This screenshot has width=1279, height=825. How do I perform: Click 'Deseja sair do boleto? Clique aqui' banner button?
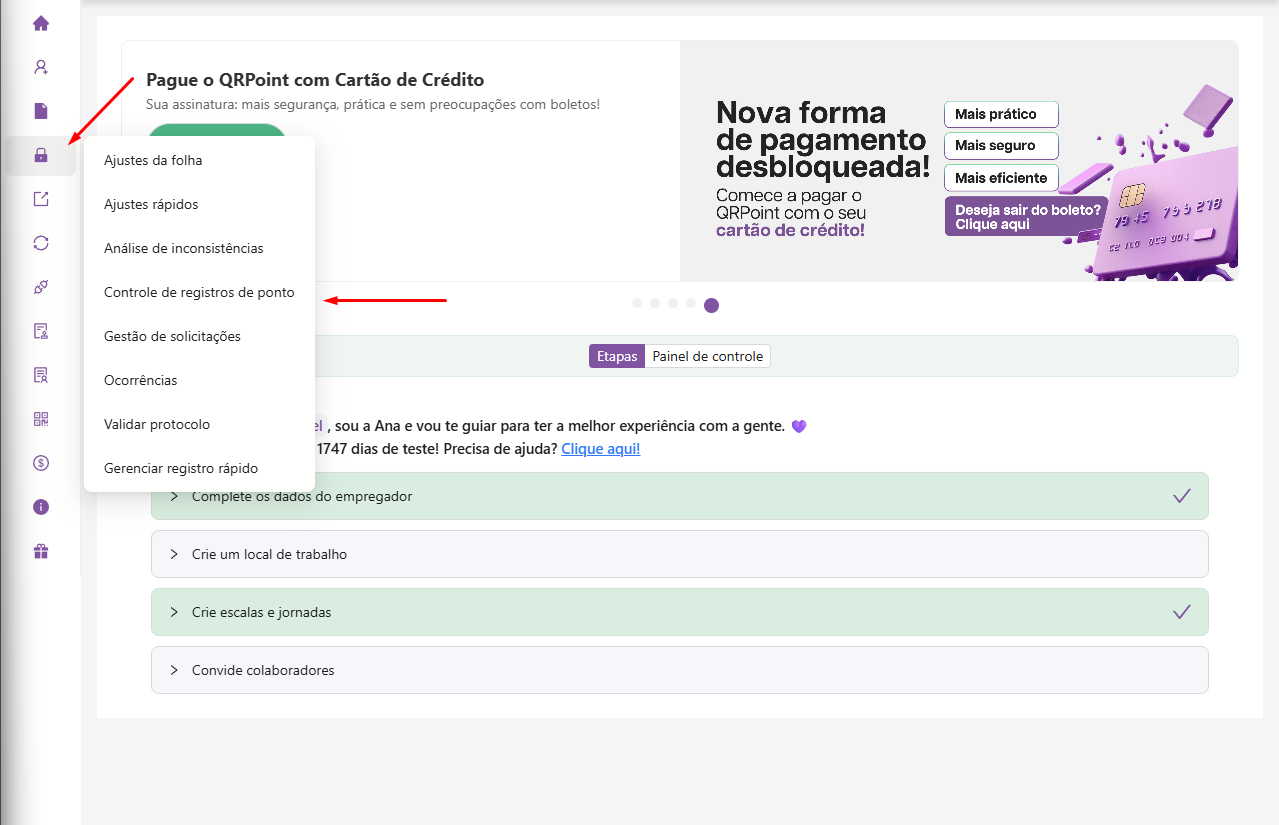[1027, 217]
